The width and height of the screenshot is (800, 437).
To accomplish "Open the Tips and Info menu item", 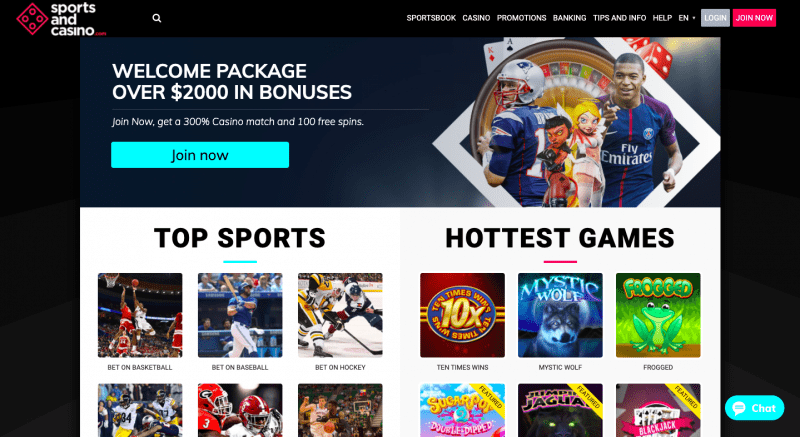I will pyautogui.click(x=619, y=18).
